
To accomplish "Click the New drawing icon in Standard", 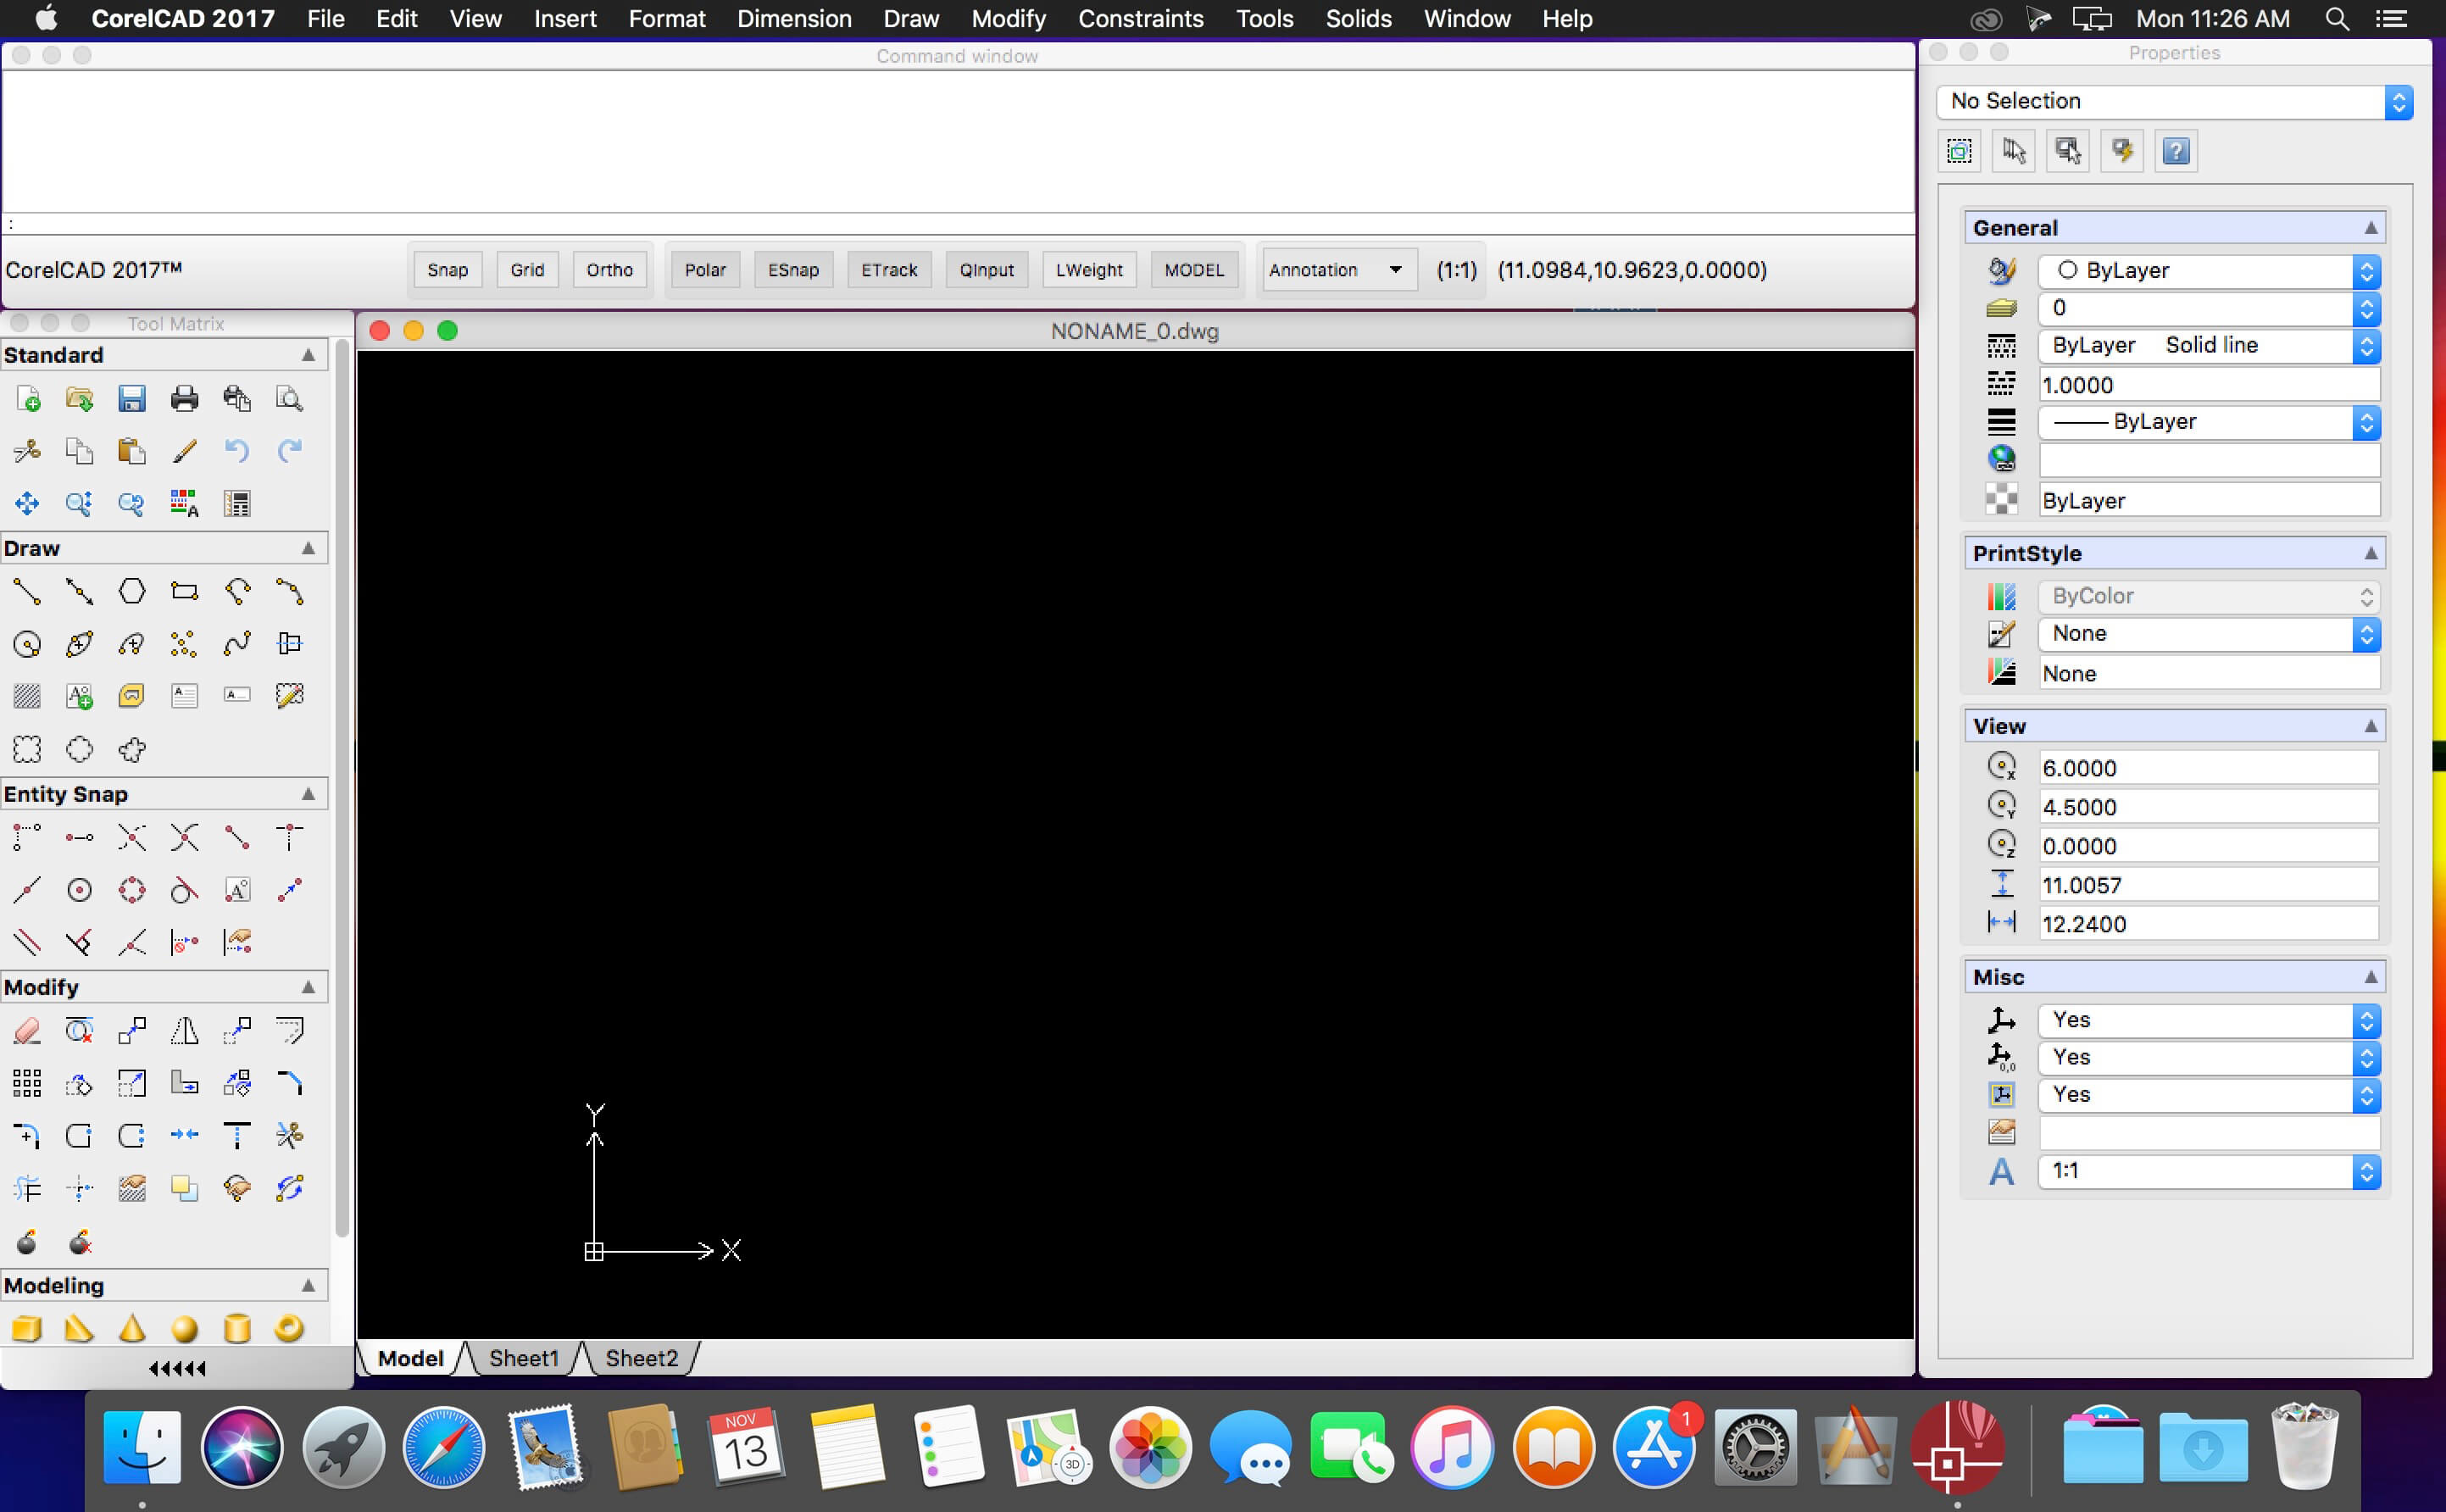I will (28, 399).
